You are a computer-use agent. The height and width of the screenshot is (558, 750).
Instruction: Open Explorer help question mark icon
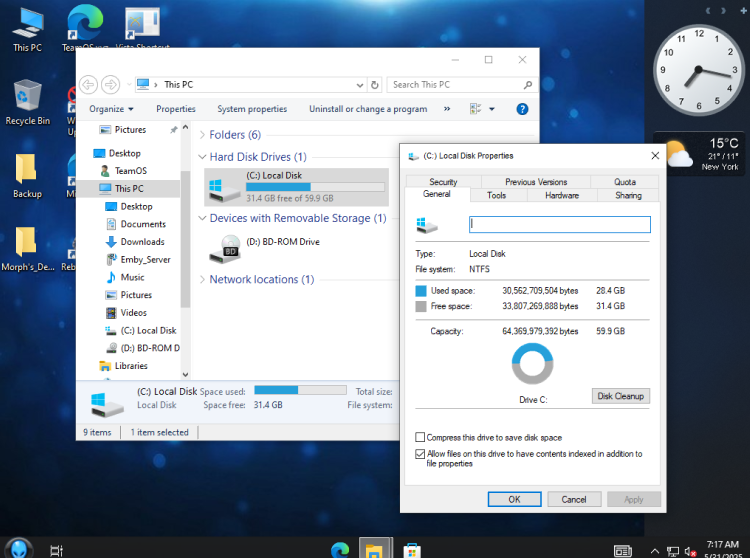point(522,109)
